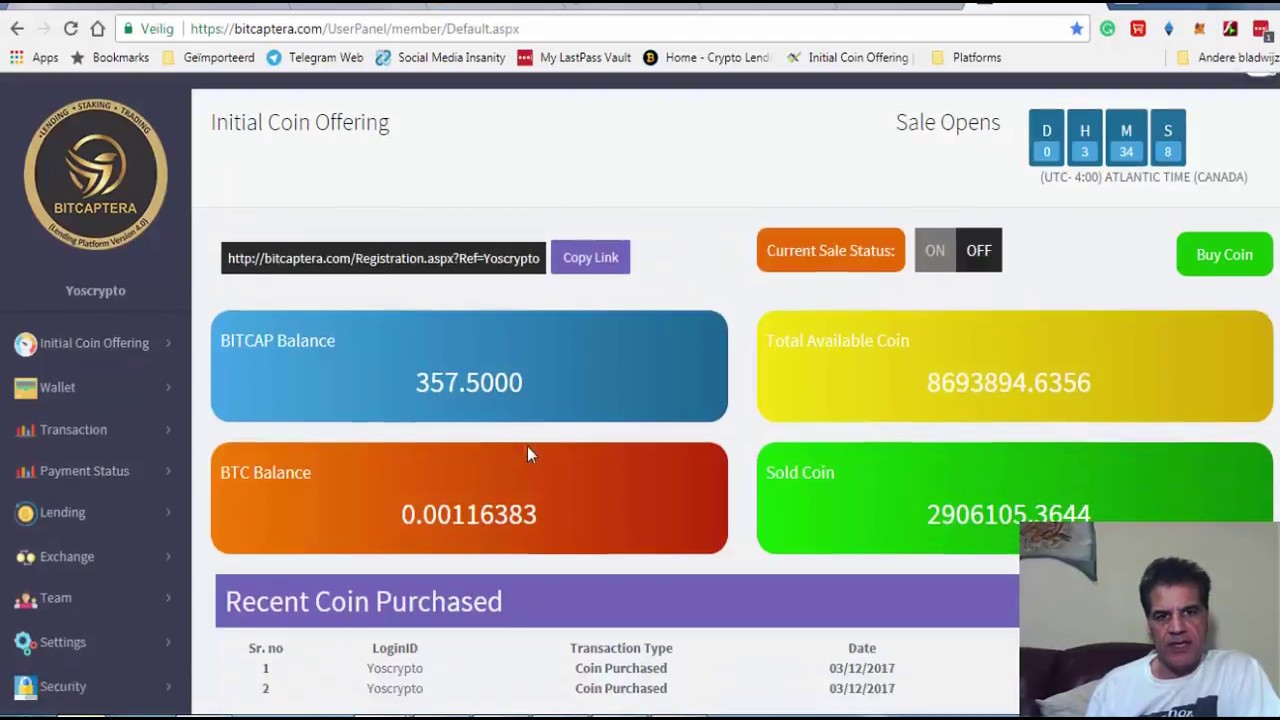
Task: Click the Current Sale Status label
Action: [830, 250]
